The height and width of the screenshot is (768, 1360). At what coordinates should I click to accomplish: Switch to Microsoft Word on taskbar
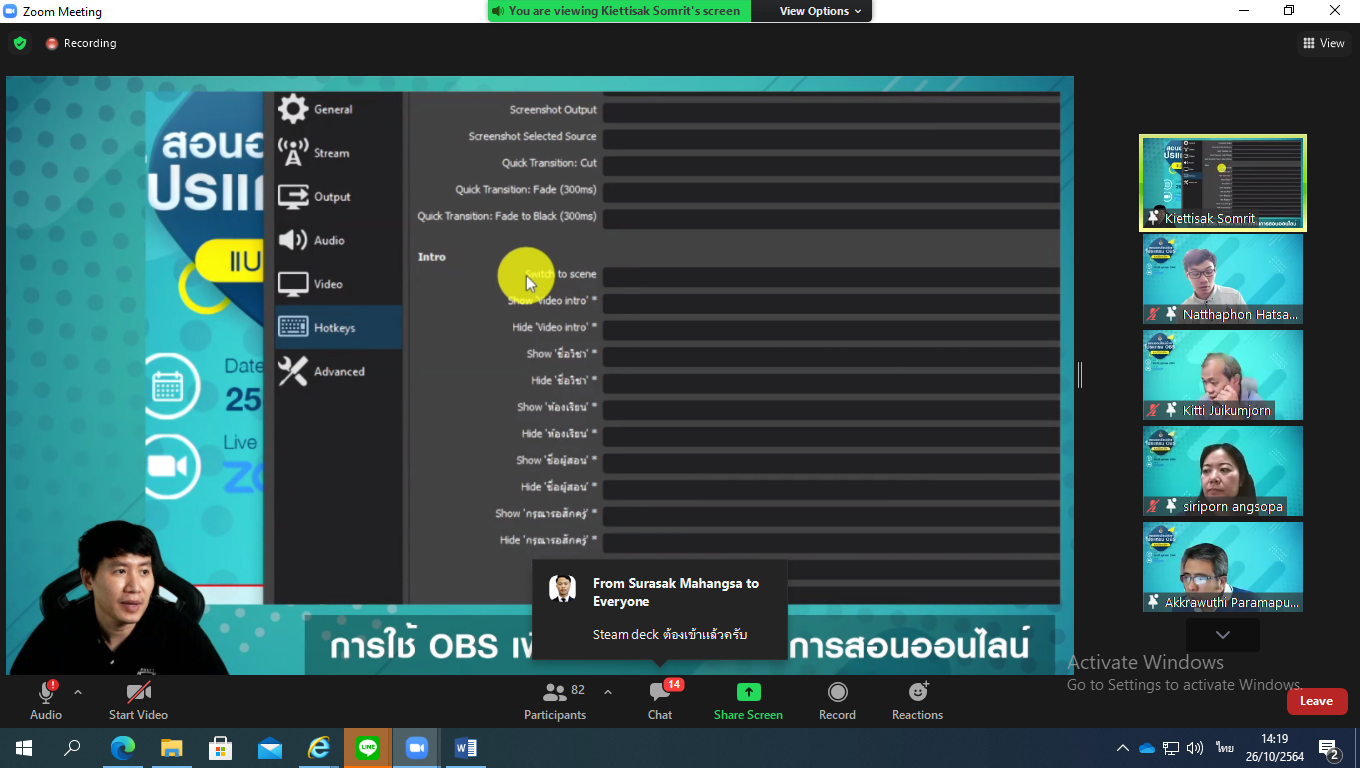(466, 748)
